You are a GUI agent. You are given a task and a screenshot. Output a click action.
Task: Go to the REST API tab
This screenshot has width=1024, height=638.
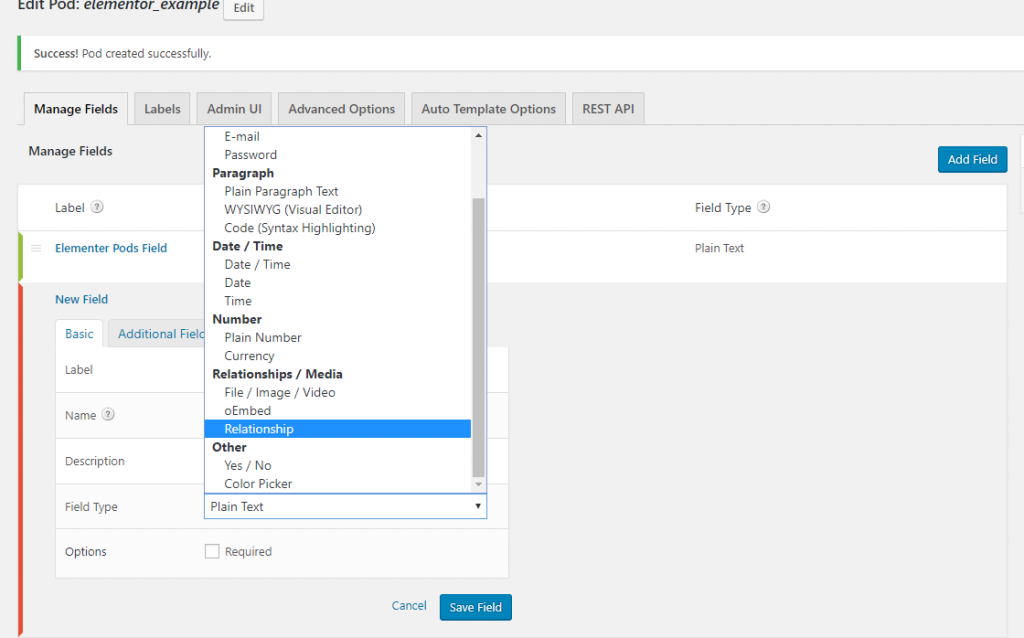608,109
